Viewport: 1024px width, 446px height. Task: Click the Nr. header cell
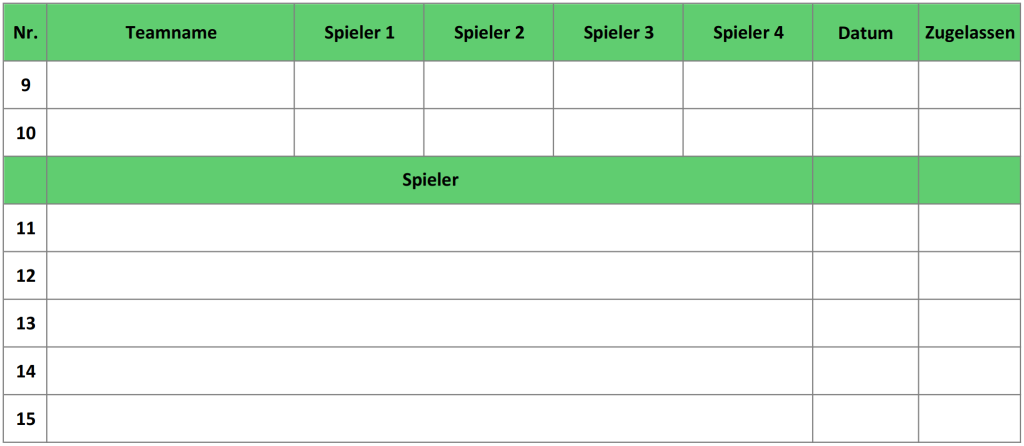[x=26, y=32]
